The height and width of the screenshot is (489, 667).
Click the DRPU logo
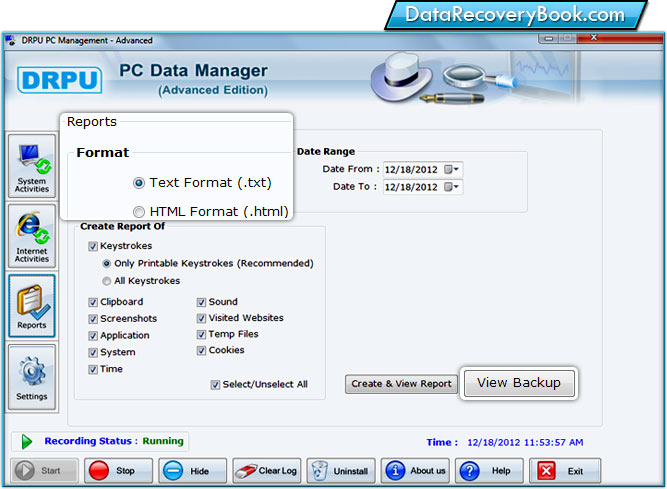click(x=60, y=80)
